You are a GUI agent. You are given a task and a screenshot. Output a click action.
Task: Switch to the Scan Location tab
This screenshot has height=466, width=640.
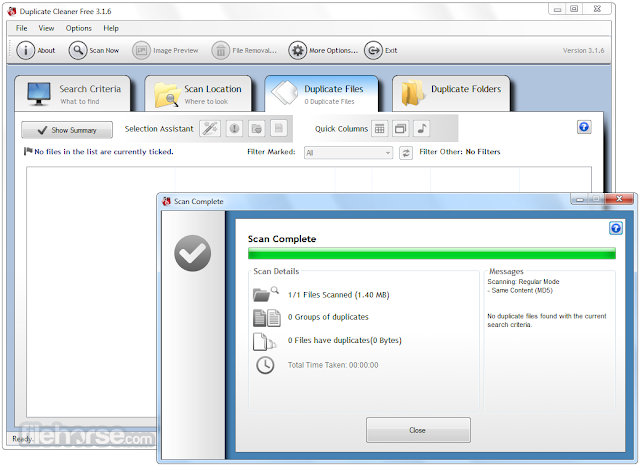pyautogui.click(x=198, y=93)
